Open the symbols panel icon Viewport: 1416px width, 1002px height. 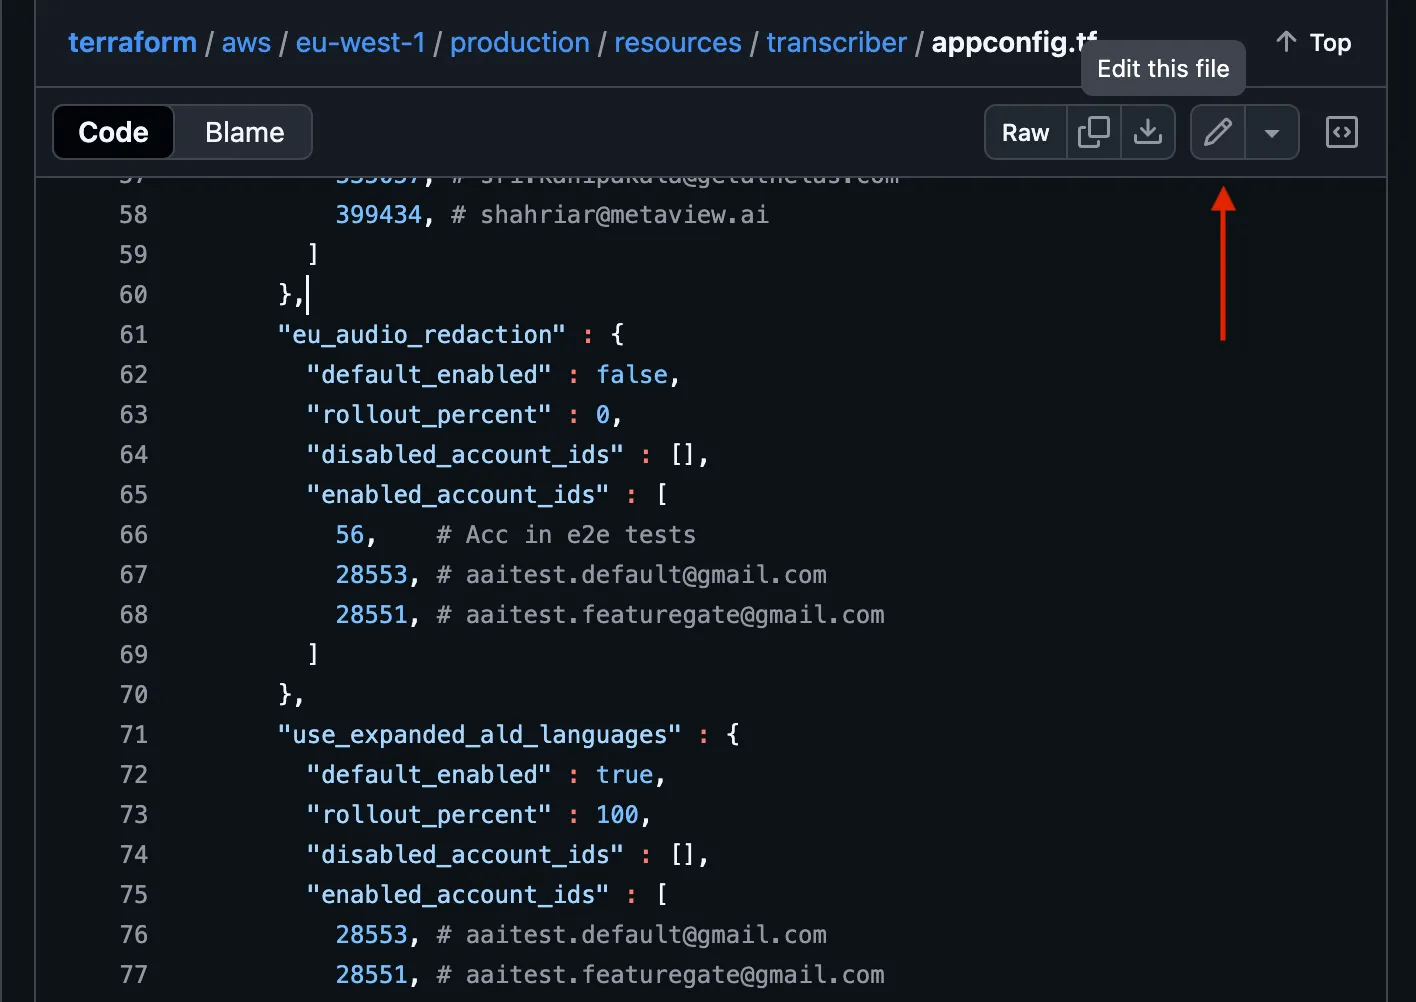[1341, 132]
